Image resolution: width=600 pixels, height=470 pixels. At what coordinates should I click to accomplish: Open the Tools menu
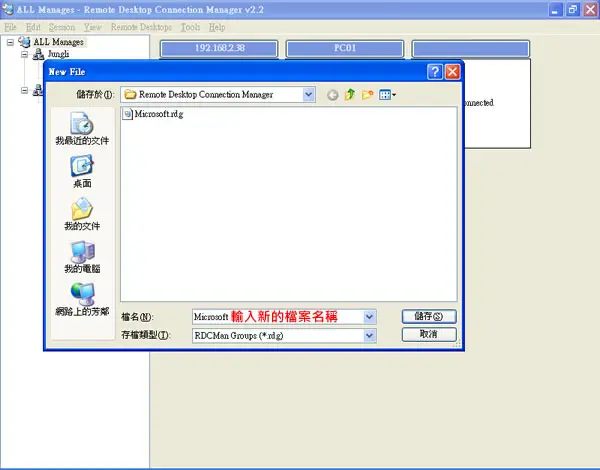click(x=190, y=27)
